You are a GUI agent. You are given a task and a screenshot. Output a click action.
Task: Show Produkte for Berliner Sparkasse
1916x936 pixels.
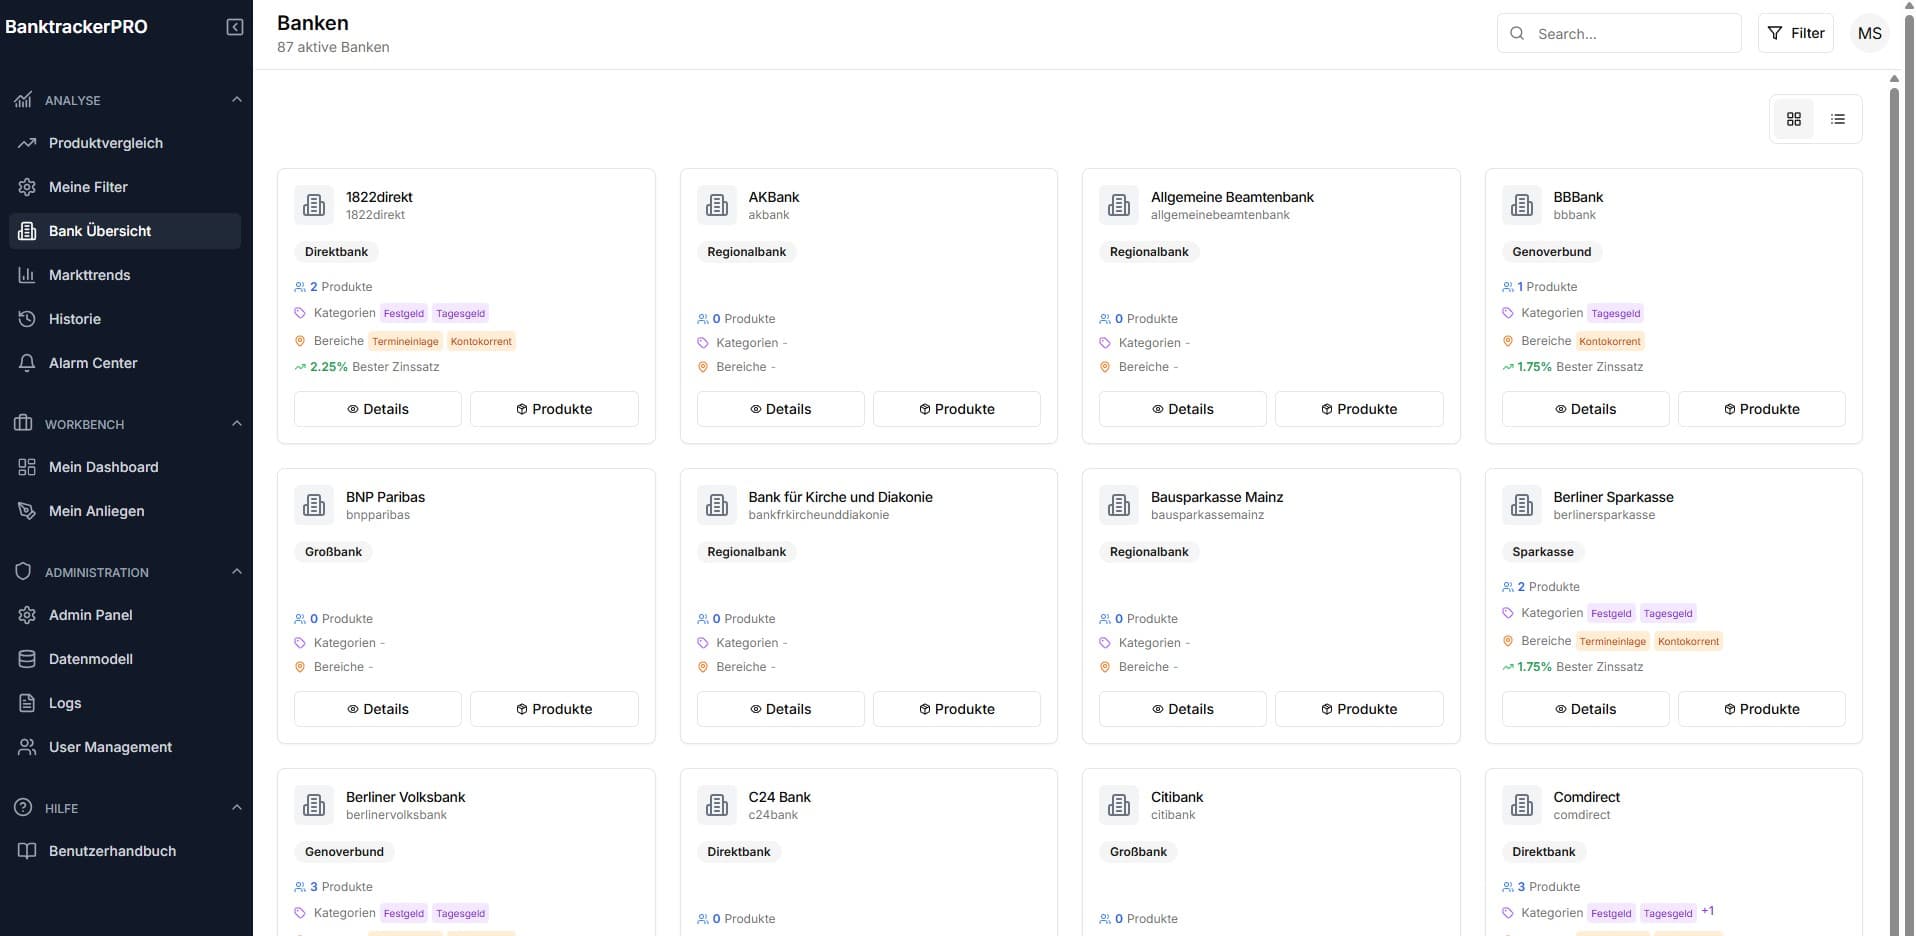point(1762,709)
